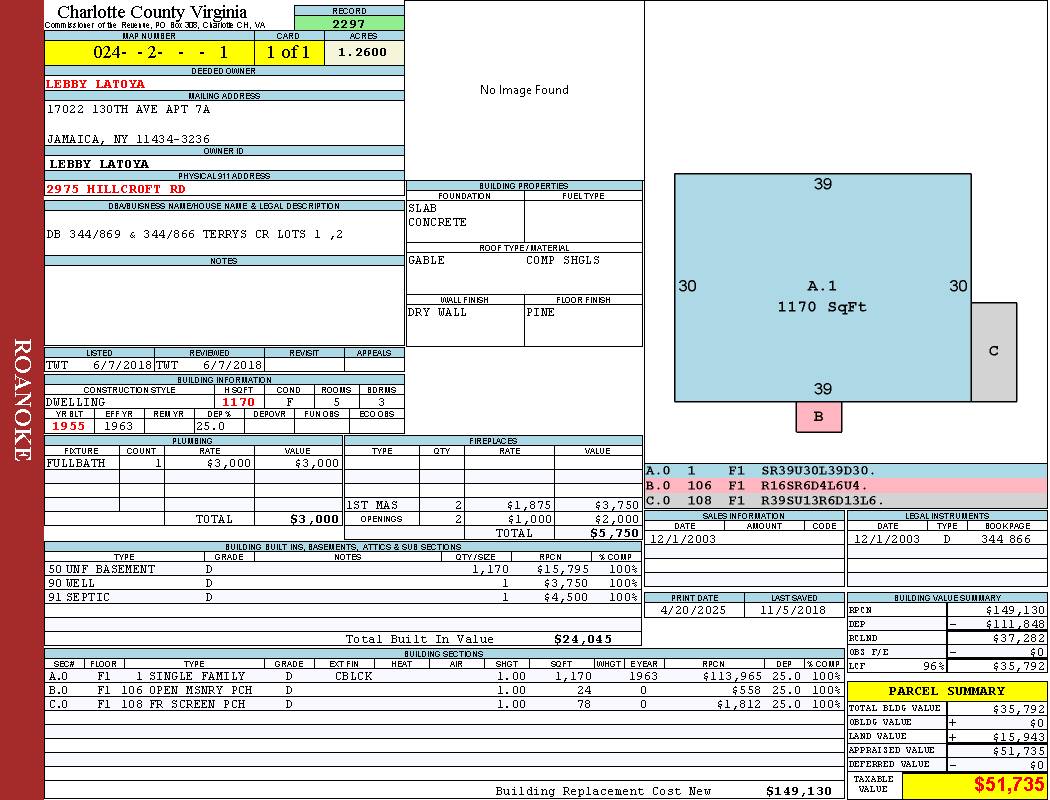Click the 90 WELL row
Screen dimensions: 1050x800
pos(343,584)
